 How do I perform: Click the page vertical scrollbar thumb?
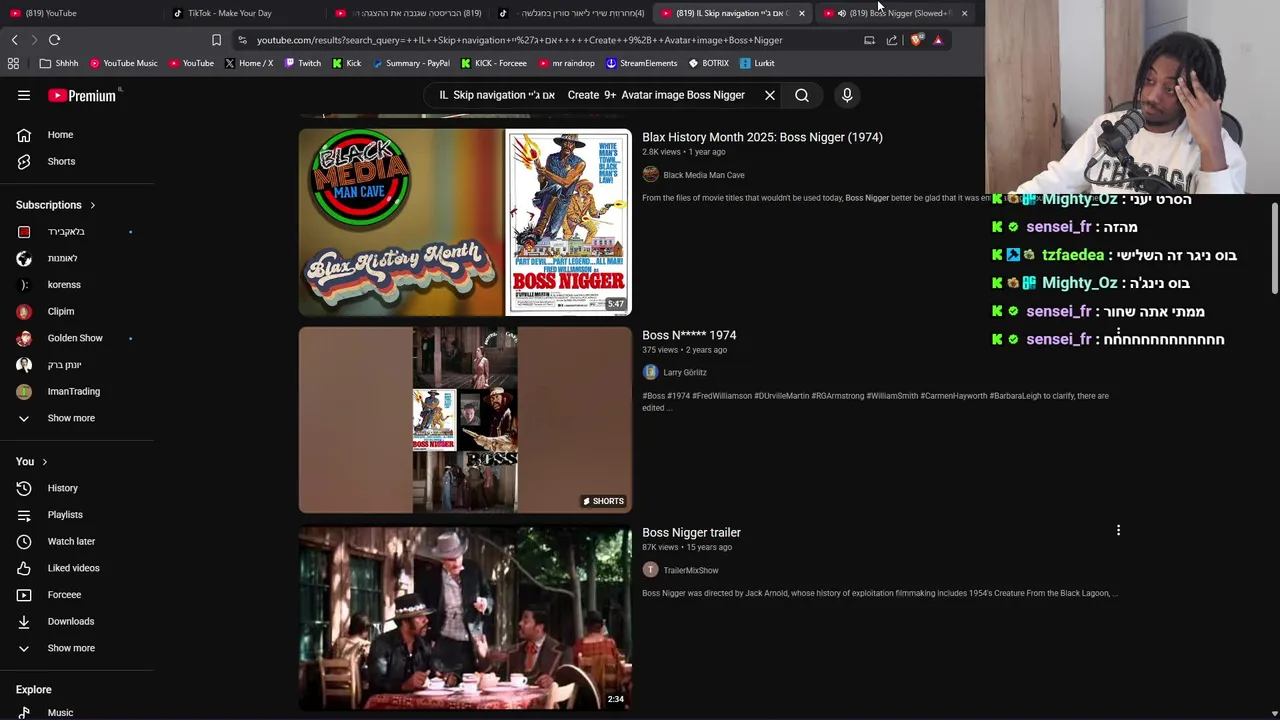(1275, 248)
